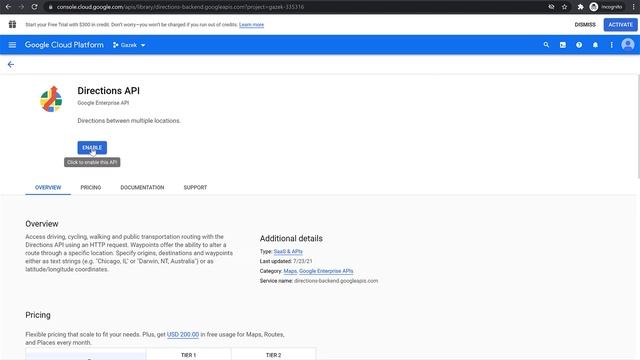The width and height of the screenshot is (640, 360).
Task: Click the TIER 2 column header
Action: (273, 355)
